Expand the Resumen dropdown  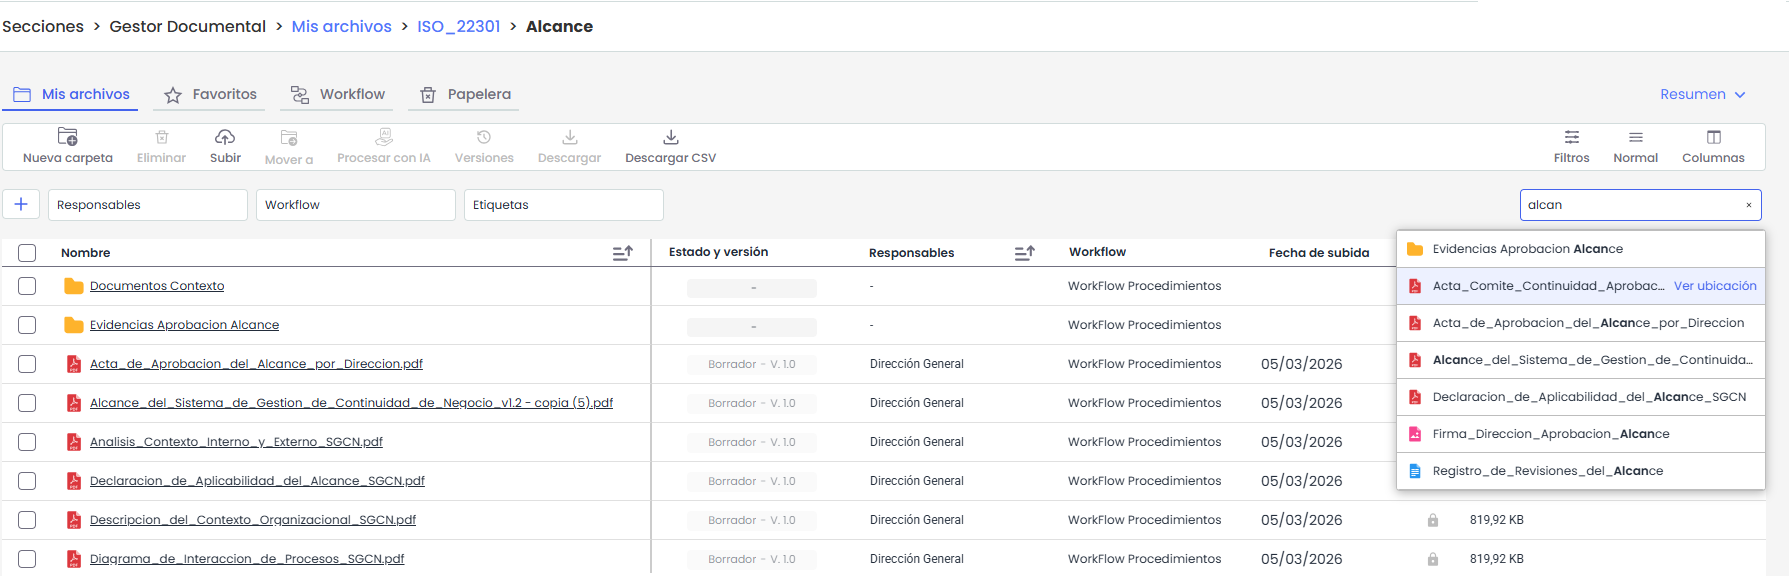[1702, 94]
